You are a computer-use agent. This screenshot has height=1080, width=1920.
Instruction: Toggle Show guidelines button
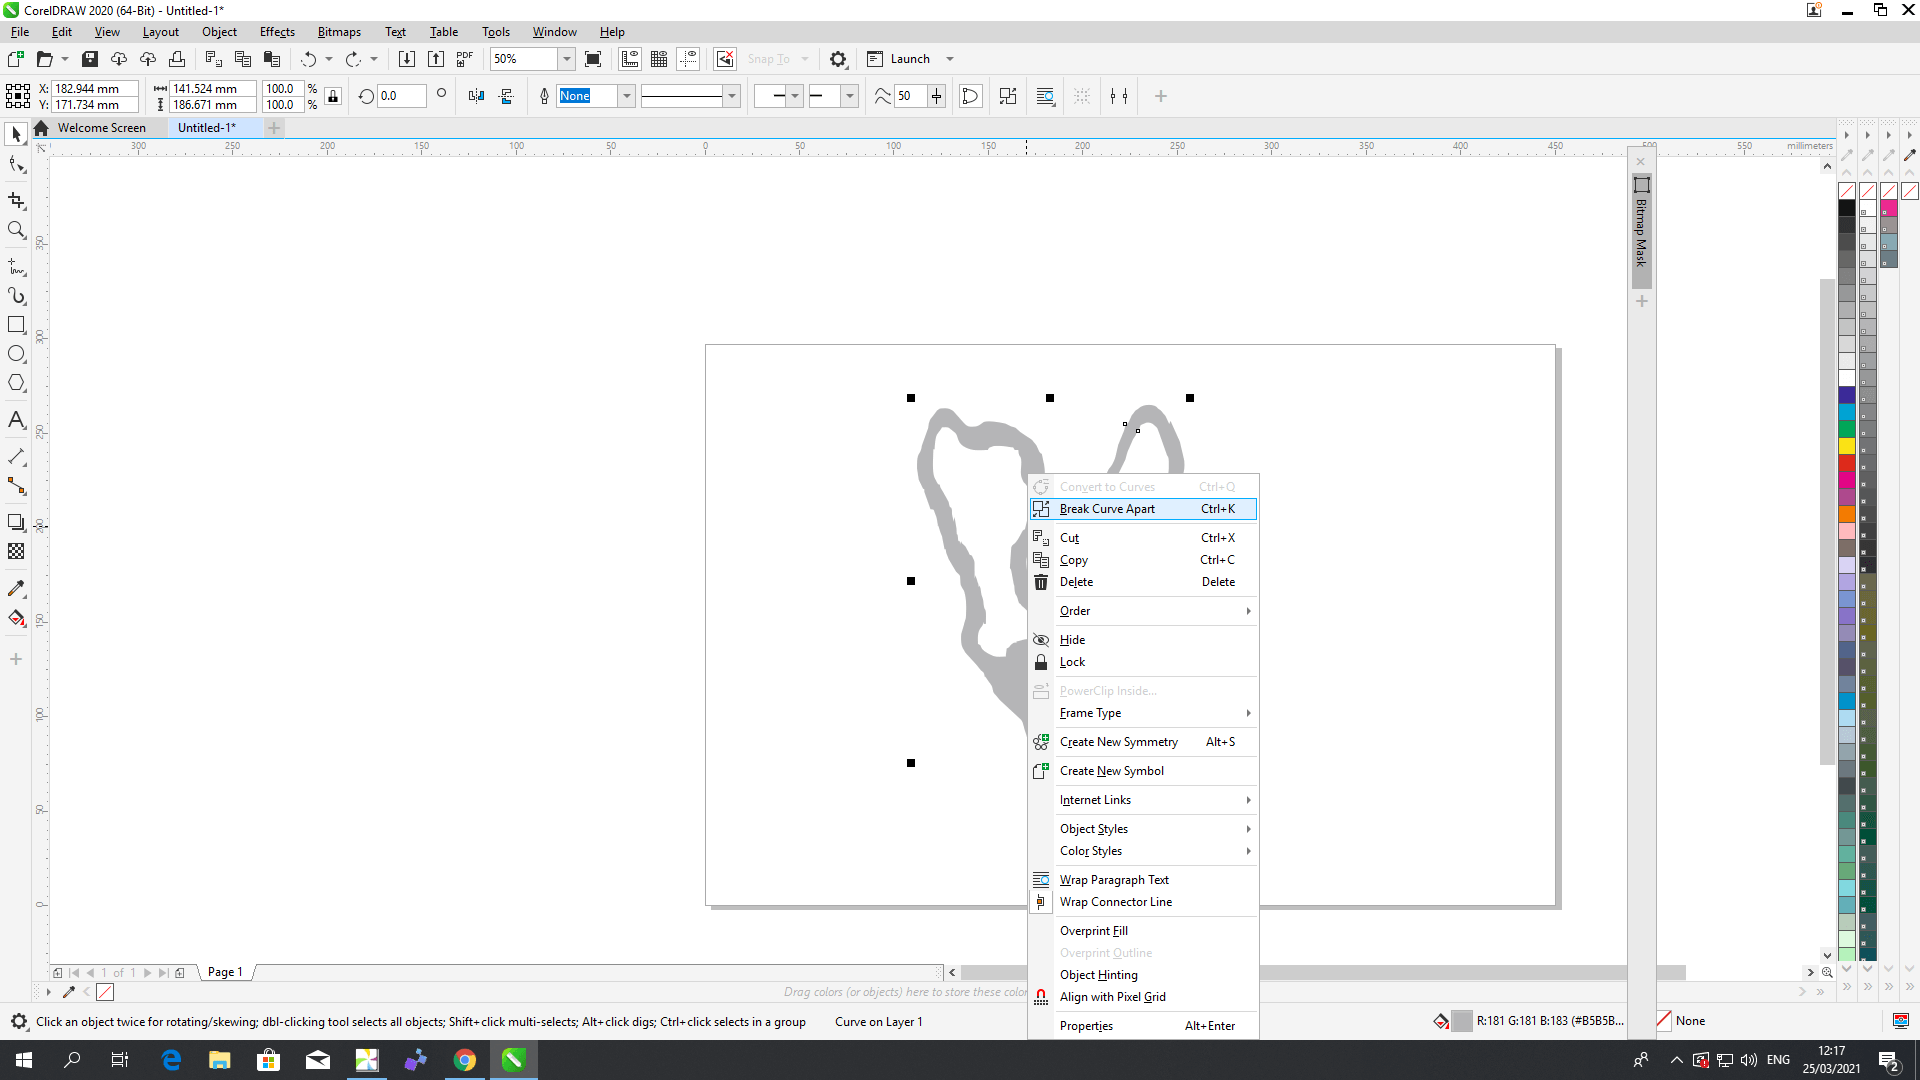[688, 59]
